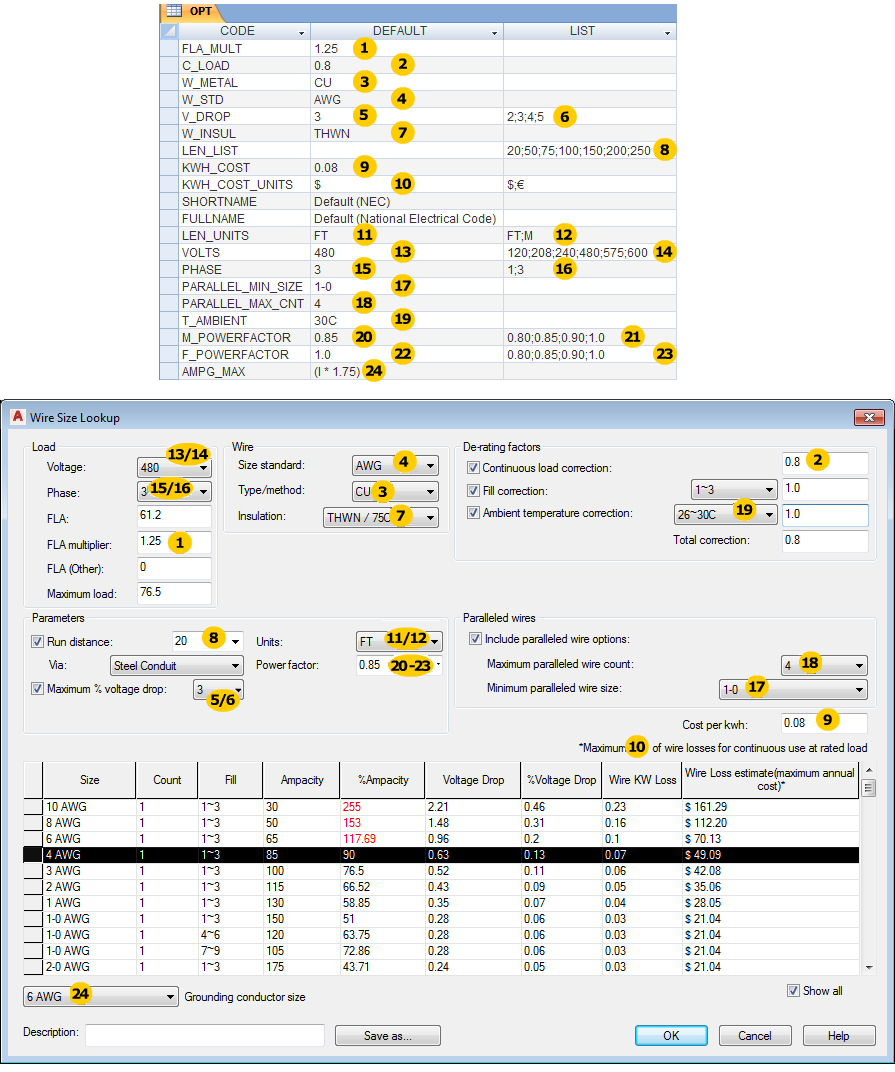The width and height of the screenshot is (895, 1072).
Task: Click the select-all corner of OPT table
Action: [169, 31]
